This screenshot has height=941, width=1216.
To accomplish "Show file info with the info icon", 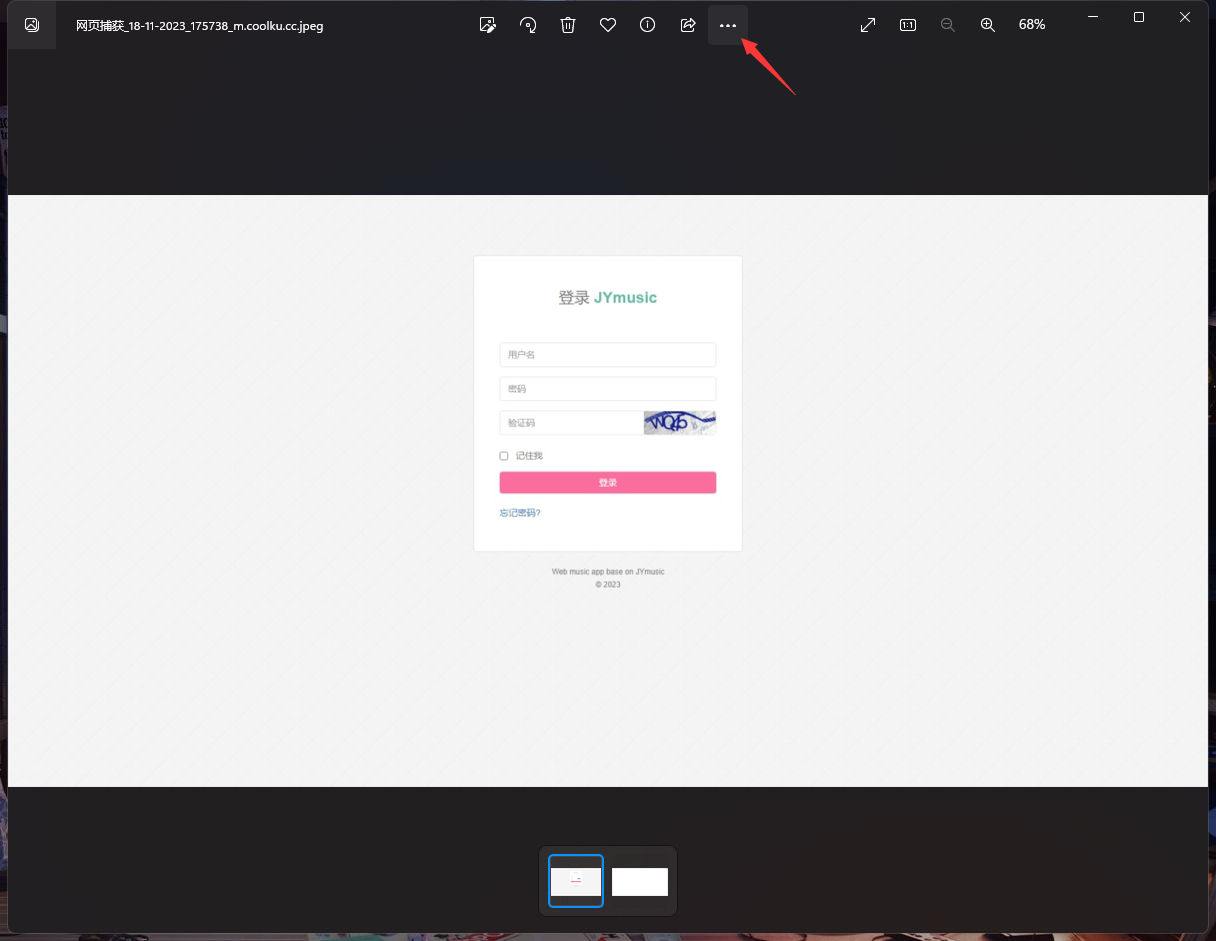I will pos(648,25).
